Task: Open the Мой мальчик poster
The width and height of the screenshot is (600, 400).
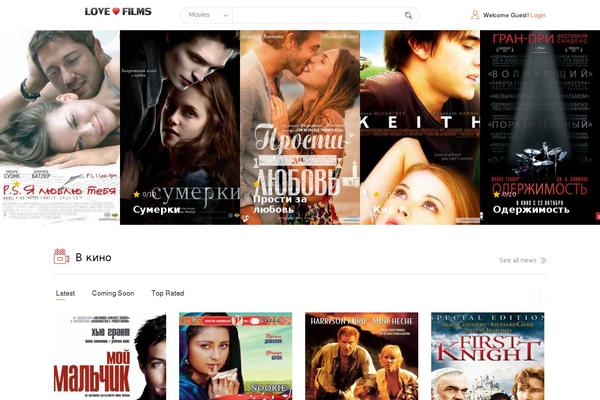Action: tap(109, 356)
